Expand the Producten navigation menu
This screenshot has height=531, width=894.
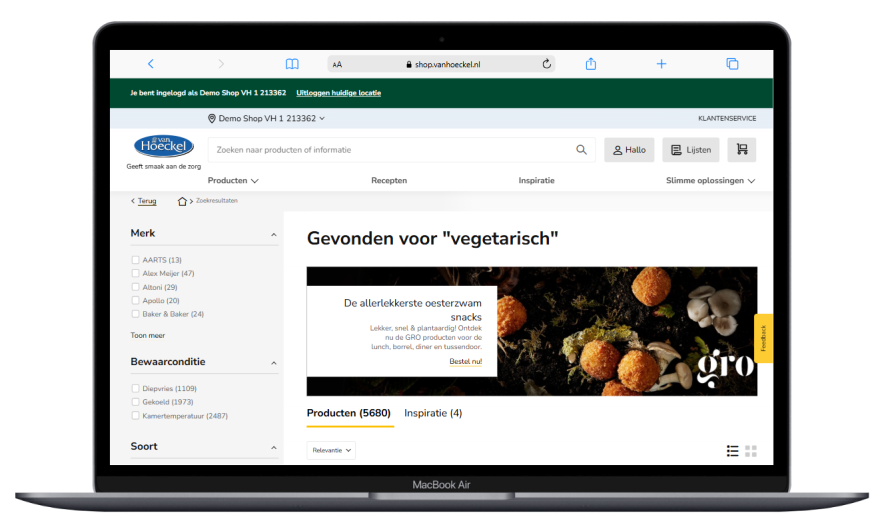point(233,181)
